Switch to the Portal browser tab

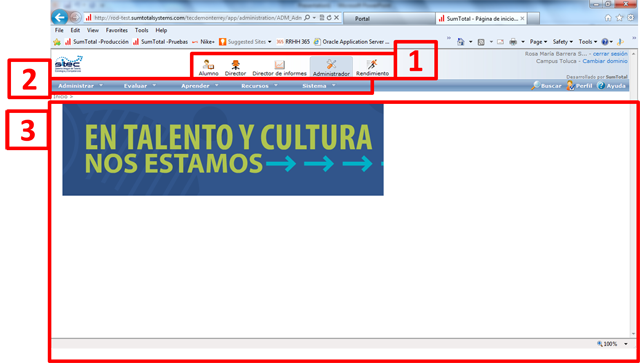coord(389,19)
